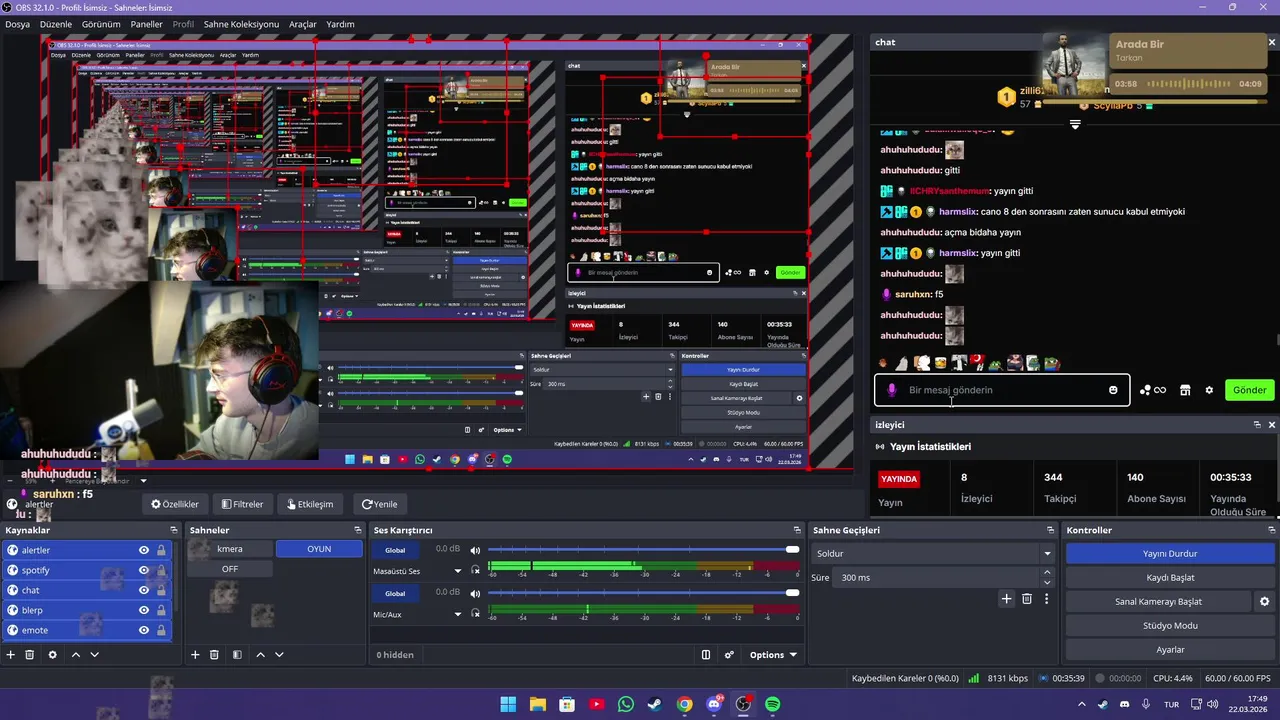Click purple microphone icon in chat input
Screen dimensions: 1280x720
892,390
